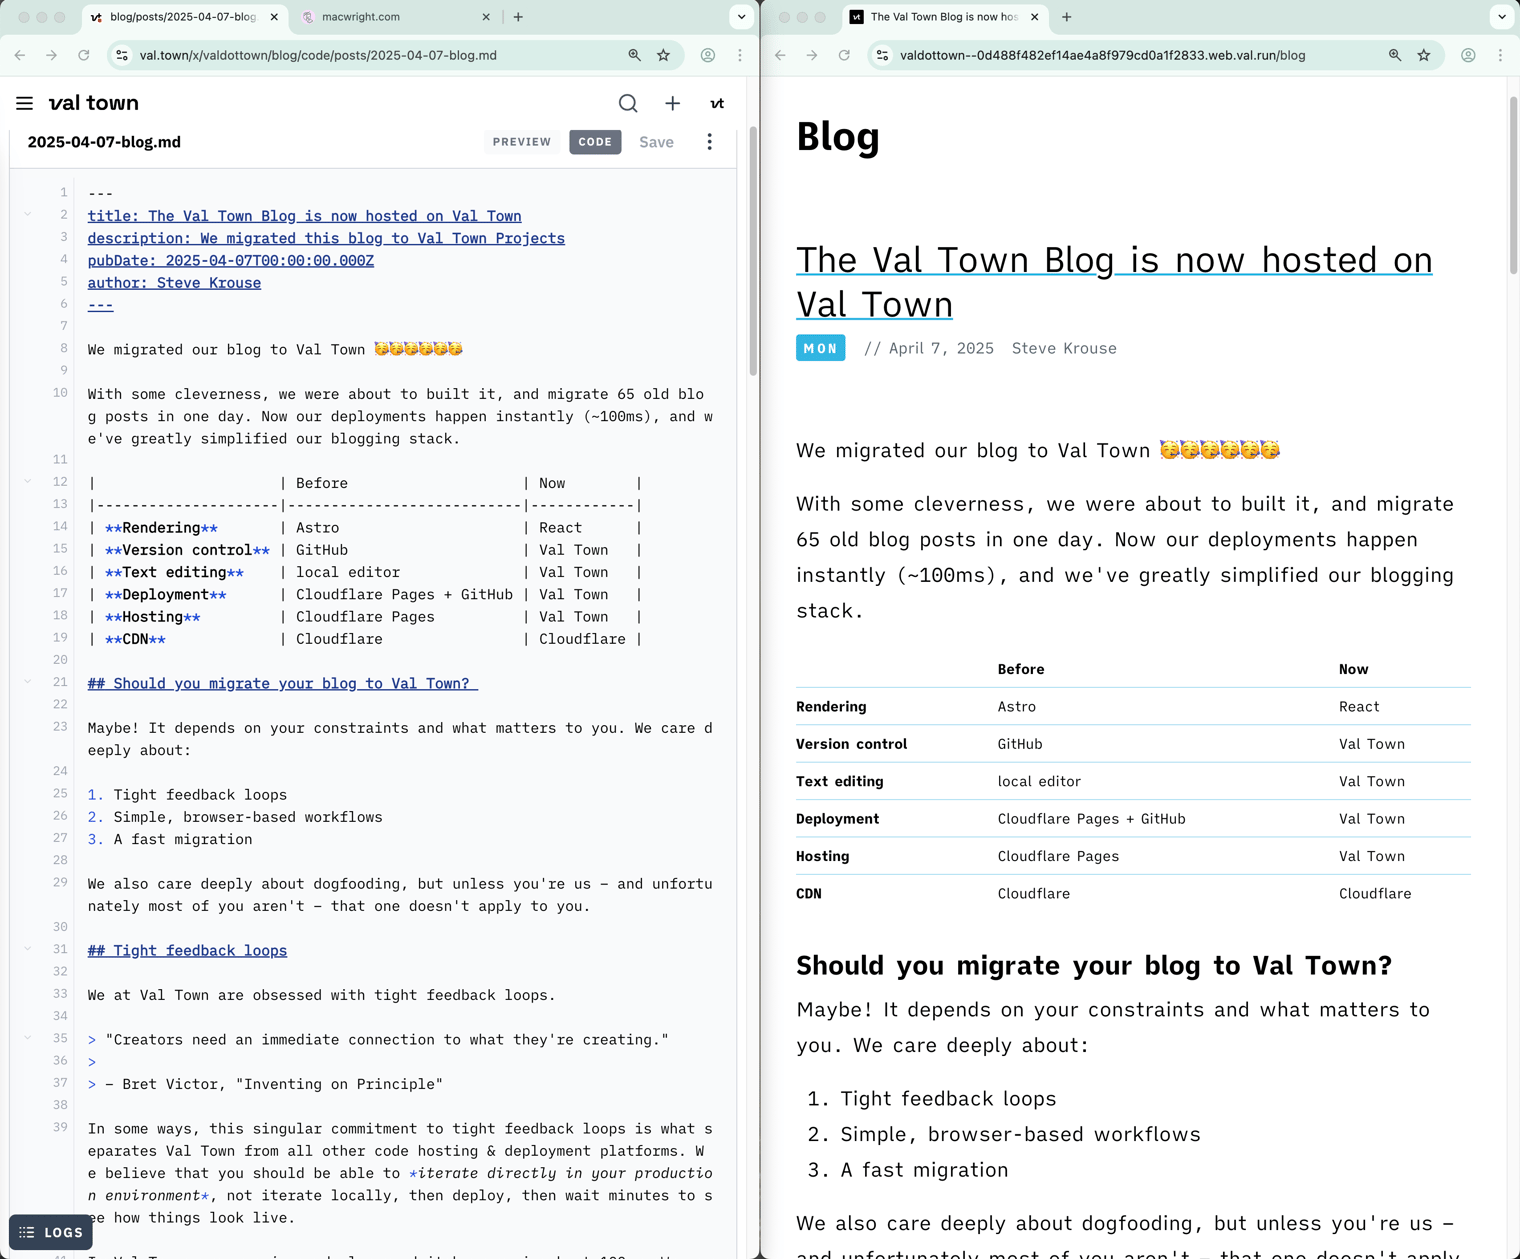Click the editor's vertical scrollbar
Viewport: 1520px width, 1259px height.
(753, 250)
